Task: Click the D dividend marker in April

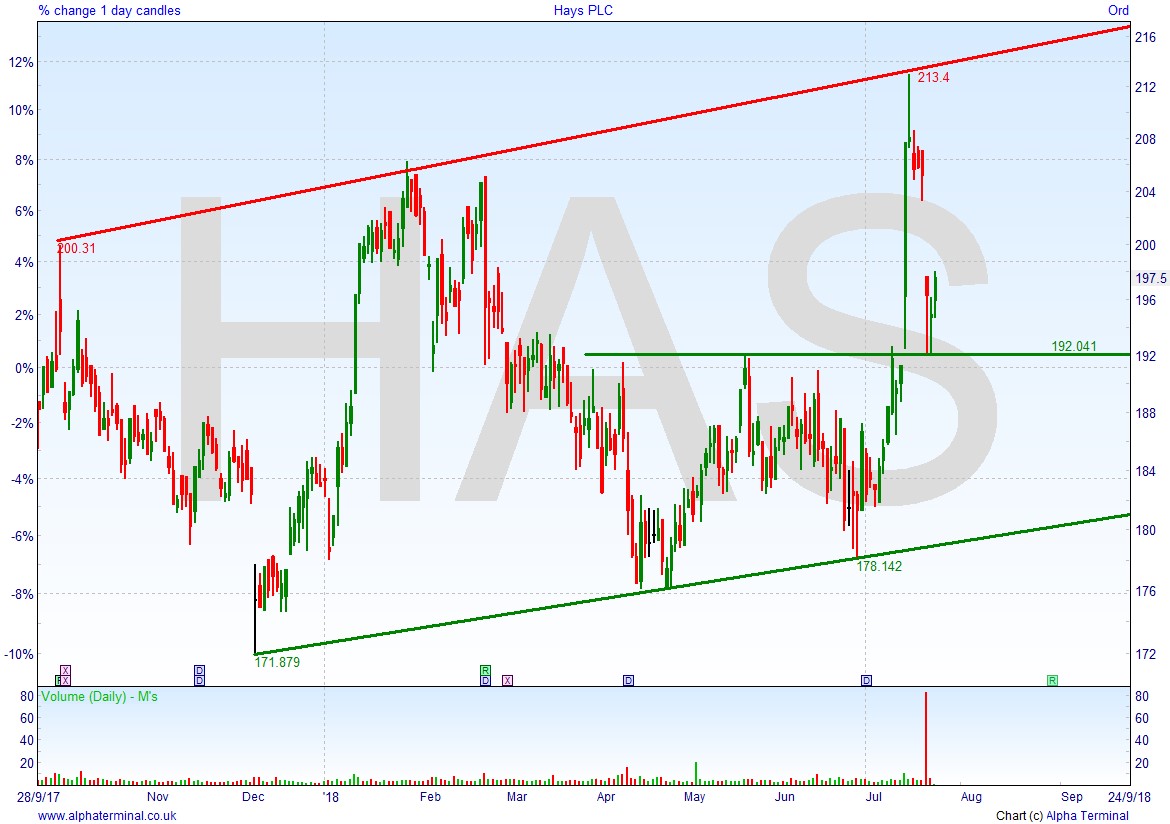Action: [628, 681]
